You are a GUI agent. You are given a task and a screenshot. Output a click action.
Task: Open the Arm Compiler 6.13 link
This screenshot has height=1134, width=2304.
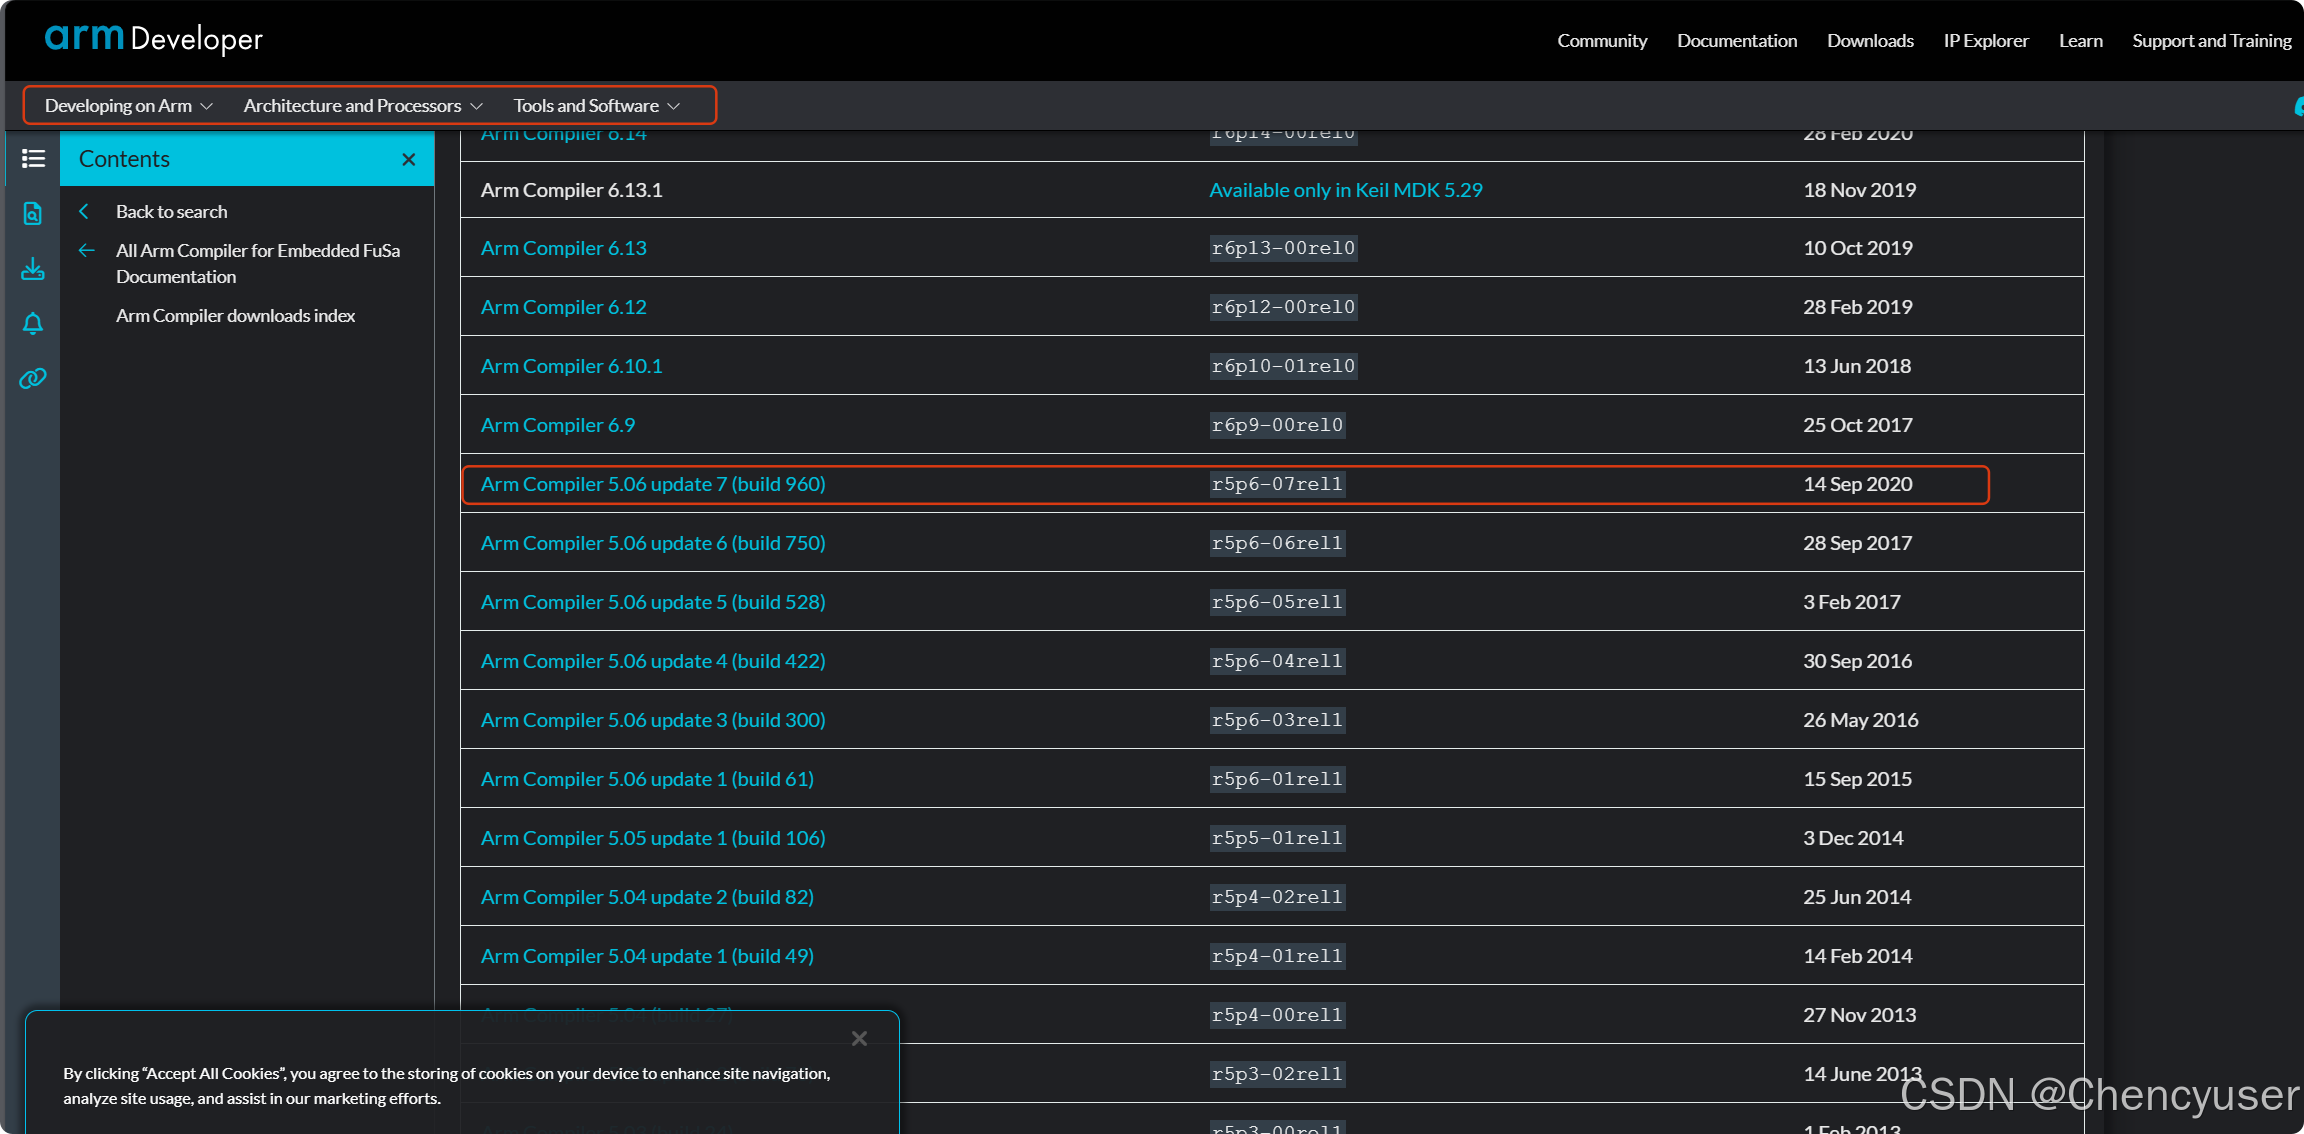564,248
